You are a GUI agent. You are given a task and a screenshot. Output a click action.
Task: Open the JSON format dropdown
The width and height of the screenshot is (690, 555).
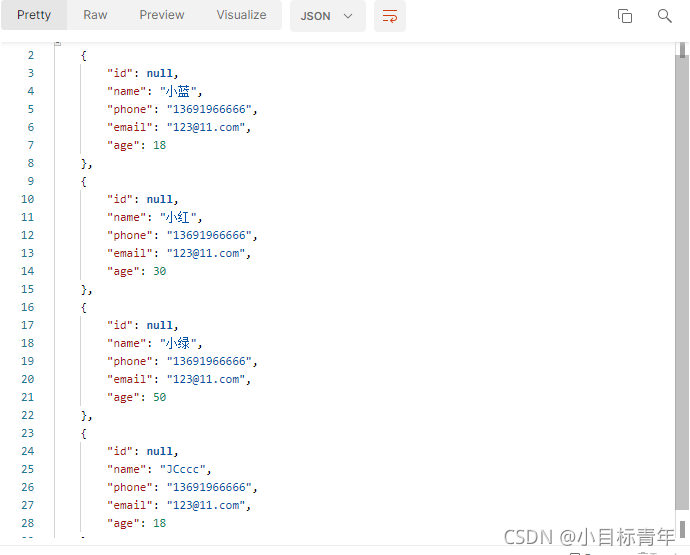click(x=327, y=16)
